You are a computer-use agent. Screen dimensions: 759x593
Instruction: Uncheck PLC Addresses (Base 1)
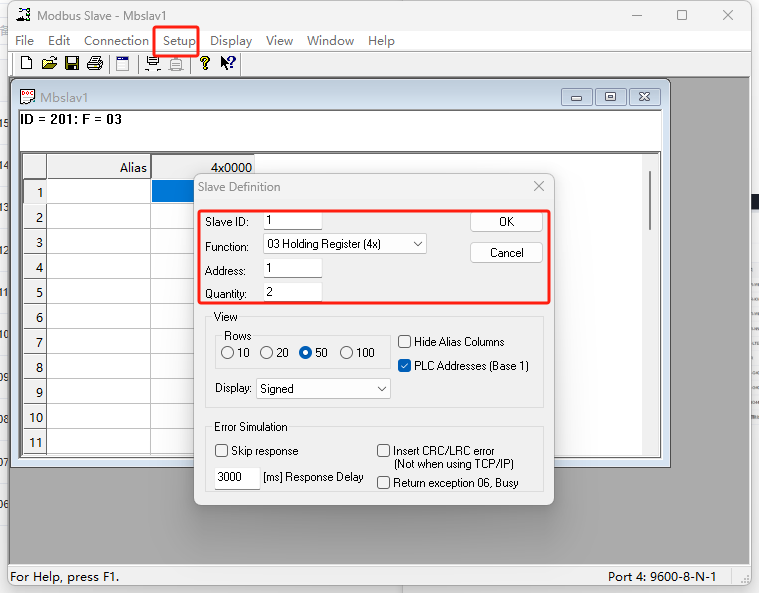click(405, 366)
